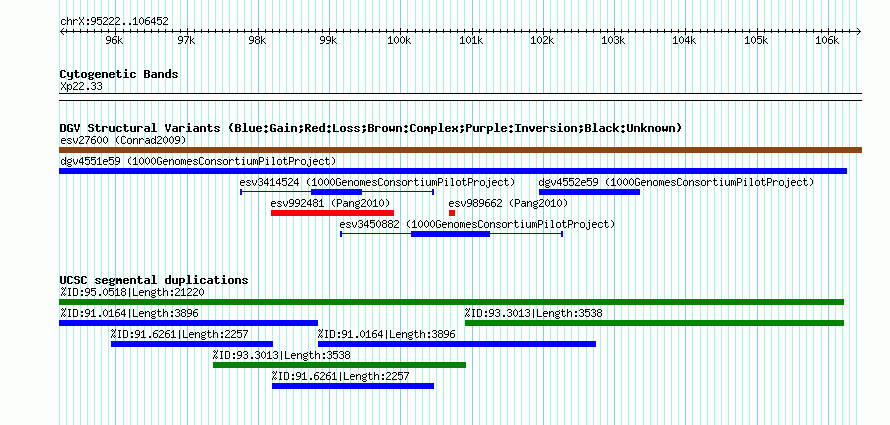Click the green 95.0518 length 21220 duplication bar

pyautogui.click(x=451, y=302)
